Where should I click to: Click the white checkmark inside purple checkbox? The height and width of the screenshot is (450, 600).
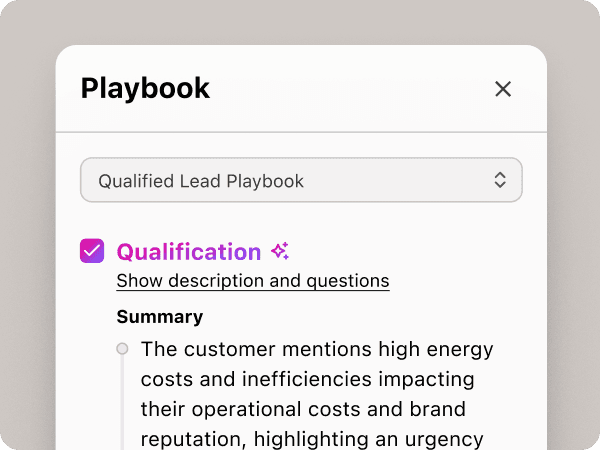click(x=92, y=251)
